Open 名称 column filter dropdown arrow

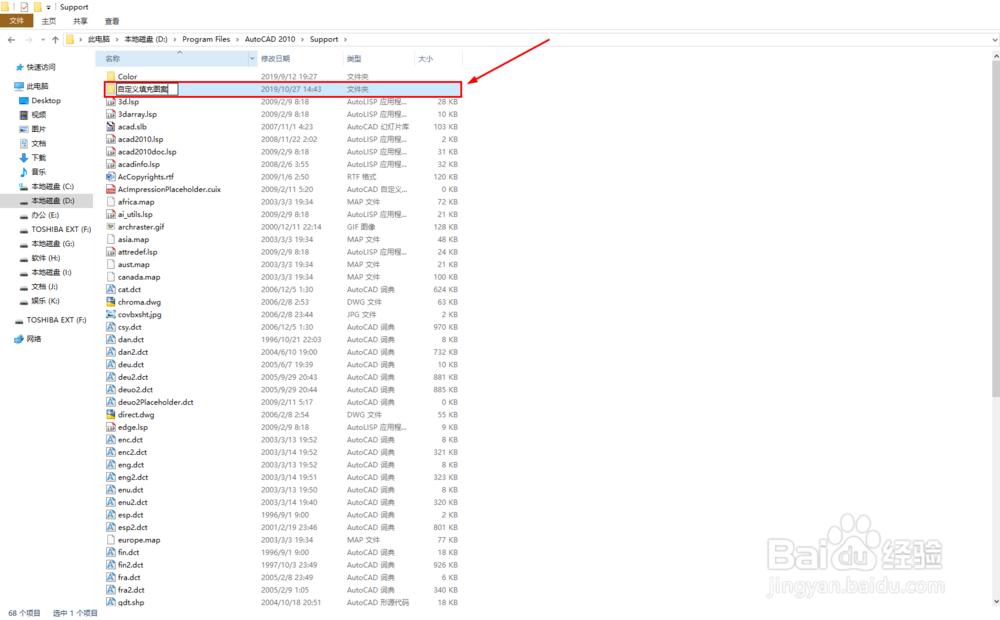pos(253,59)
